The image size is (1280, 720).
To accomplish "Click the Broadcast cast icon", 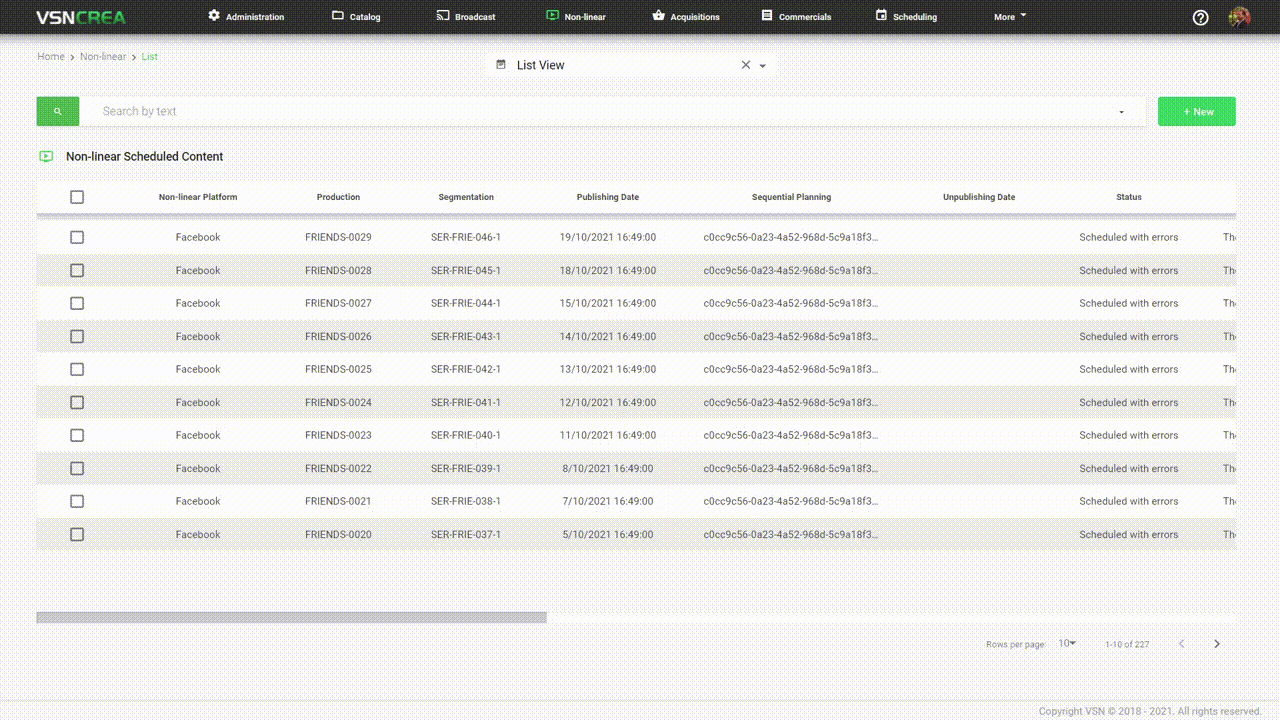I will click(443, 16).
